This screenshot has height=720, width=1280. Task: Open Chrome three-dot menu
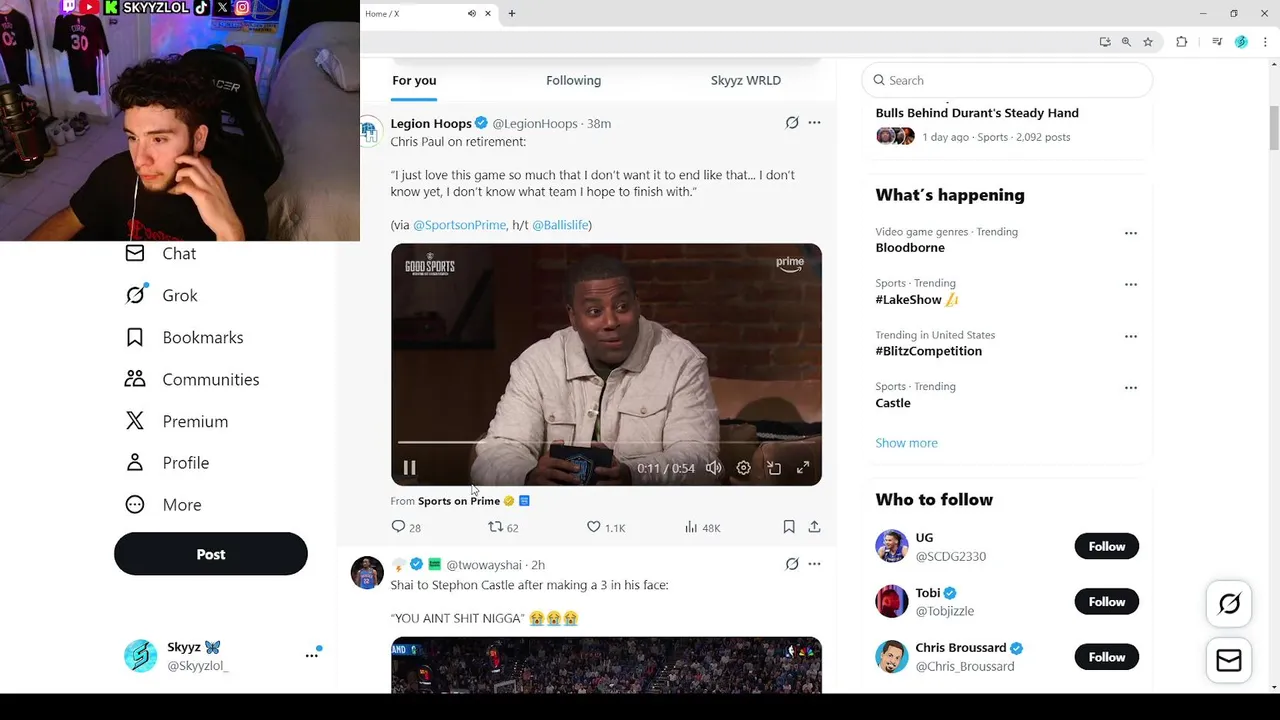click(x=1266, y=42)
